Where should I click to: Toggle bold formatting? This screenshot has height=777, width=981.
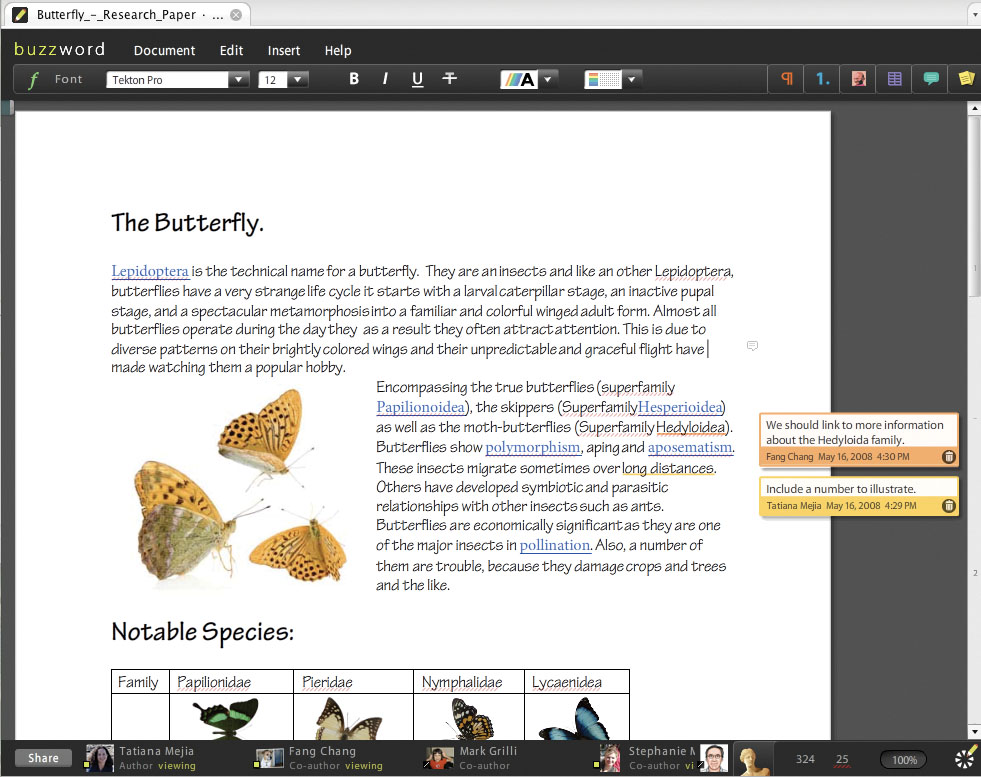(x=354, y=79)
